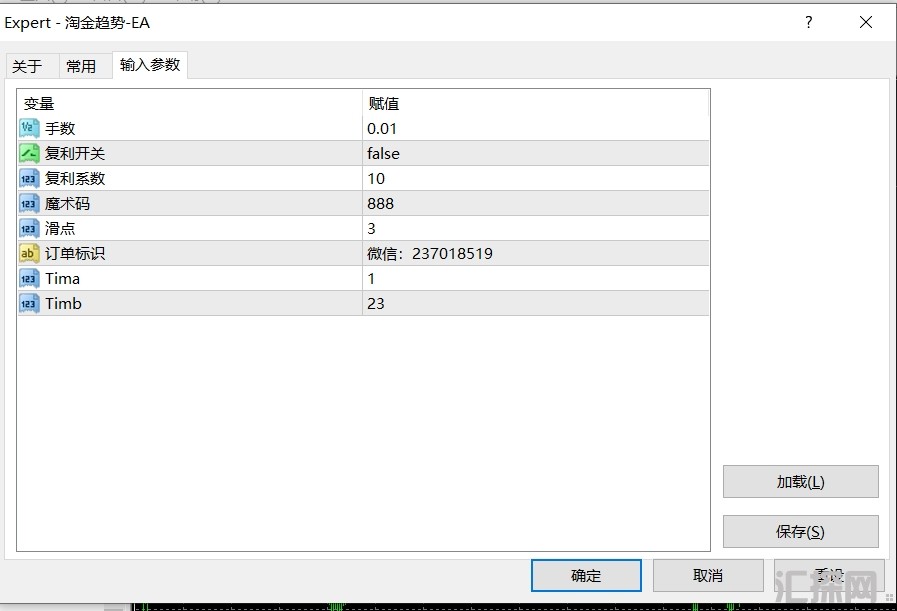The image size is (897, 611).
Task: Click the 滑点 integer type icon
Action: [x=29, y=228]
